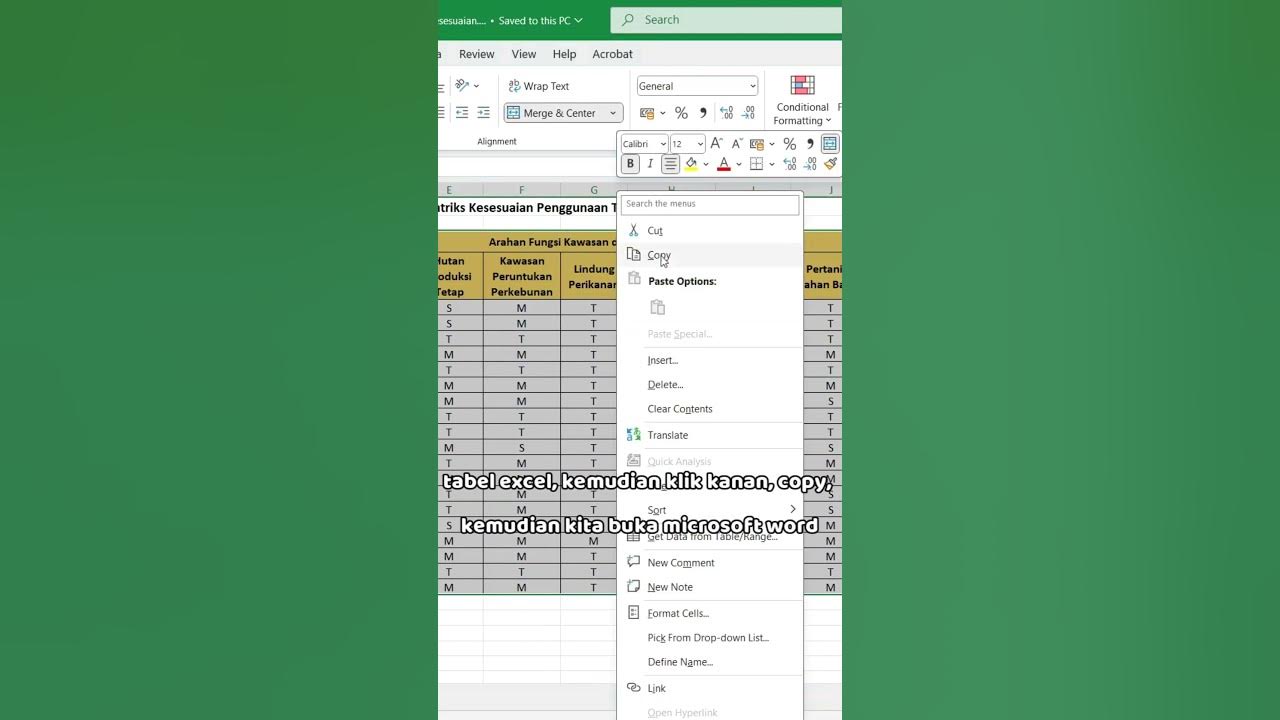Click the Borders icon in mini toolbar
Screen dimensions: 1280x720
click(x=756, y=164)
